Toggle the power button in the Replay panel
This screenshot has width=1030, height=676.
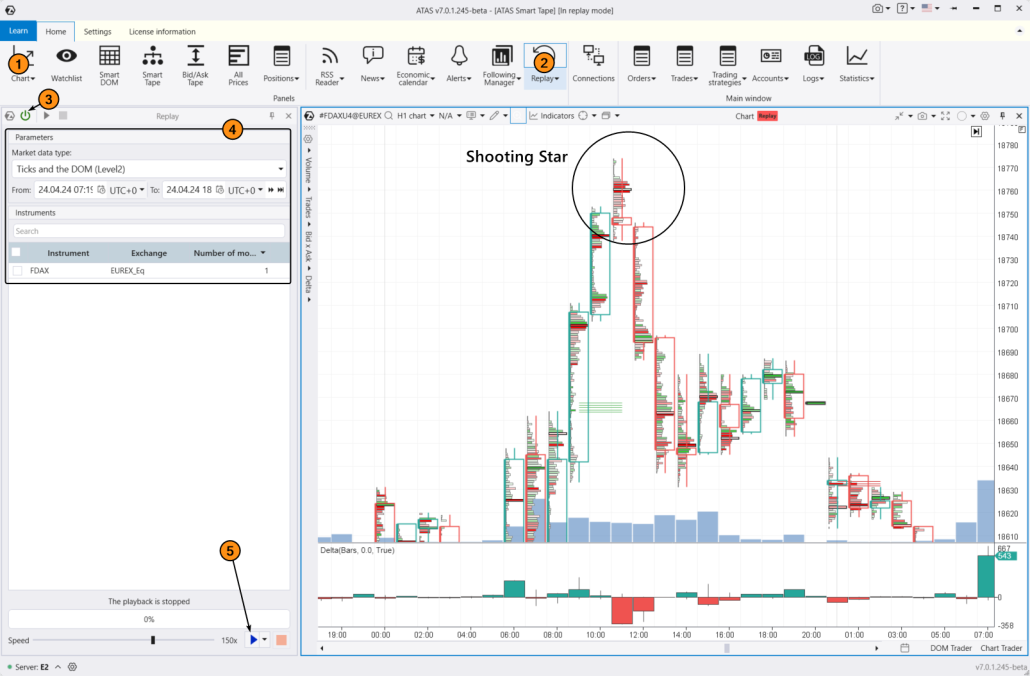click(x=26, y=115)
